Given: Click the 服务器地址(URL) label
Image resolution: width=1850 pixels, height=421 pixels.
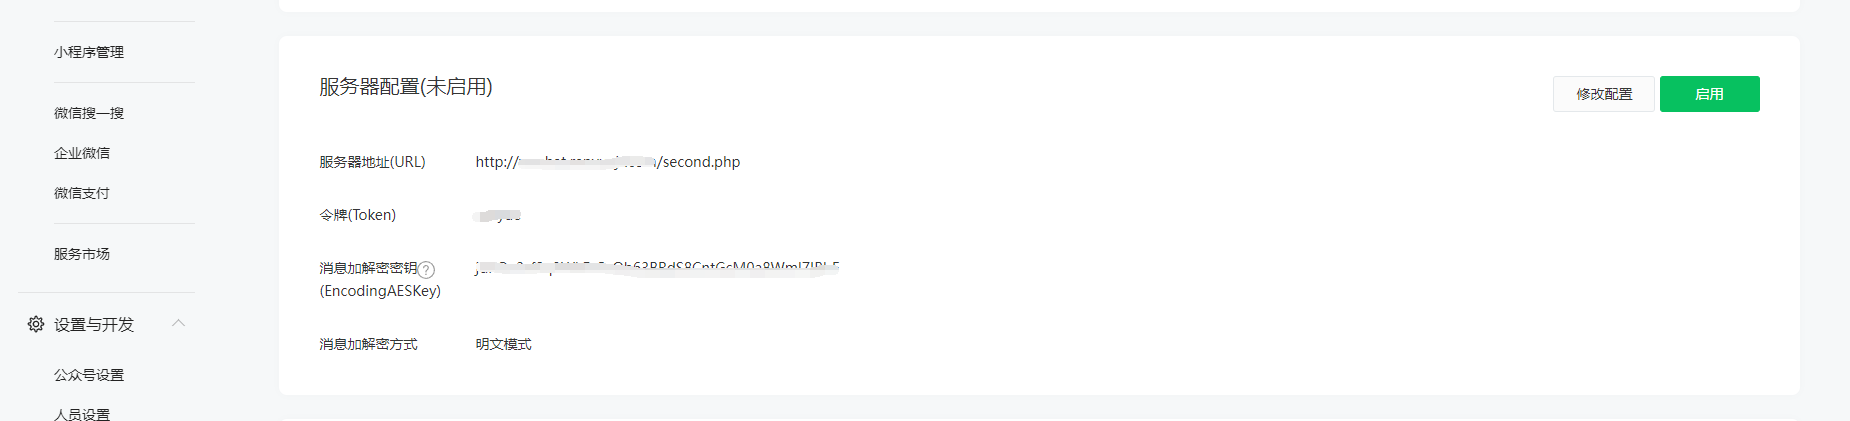Looking at the screenshot, I should coord(372,162).
